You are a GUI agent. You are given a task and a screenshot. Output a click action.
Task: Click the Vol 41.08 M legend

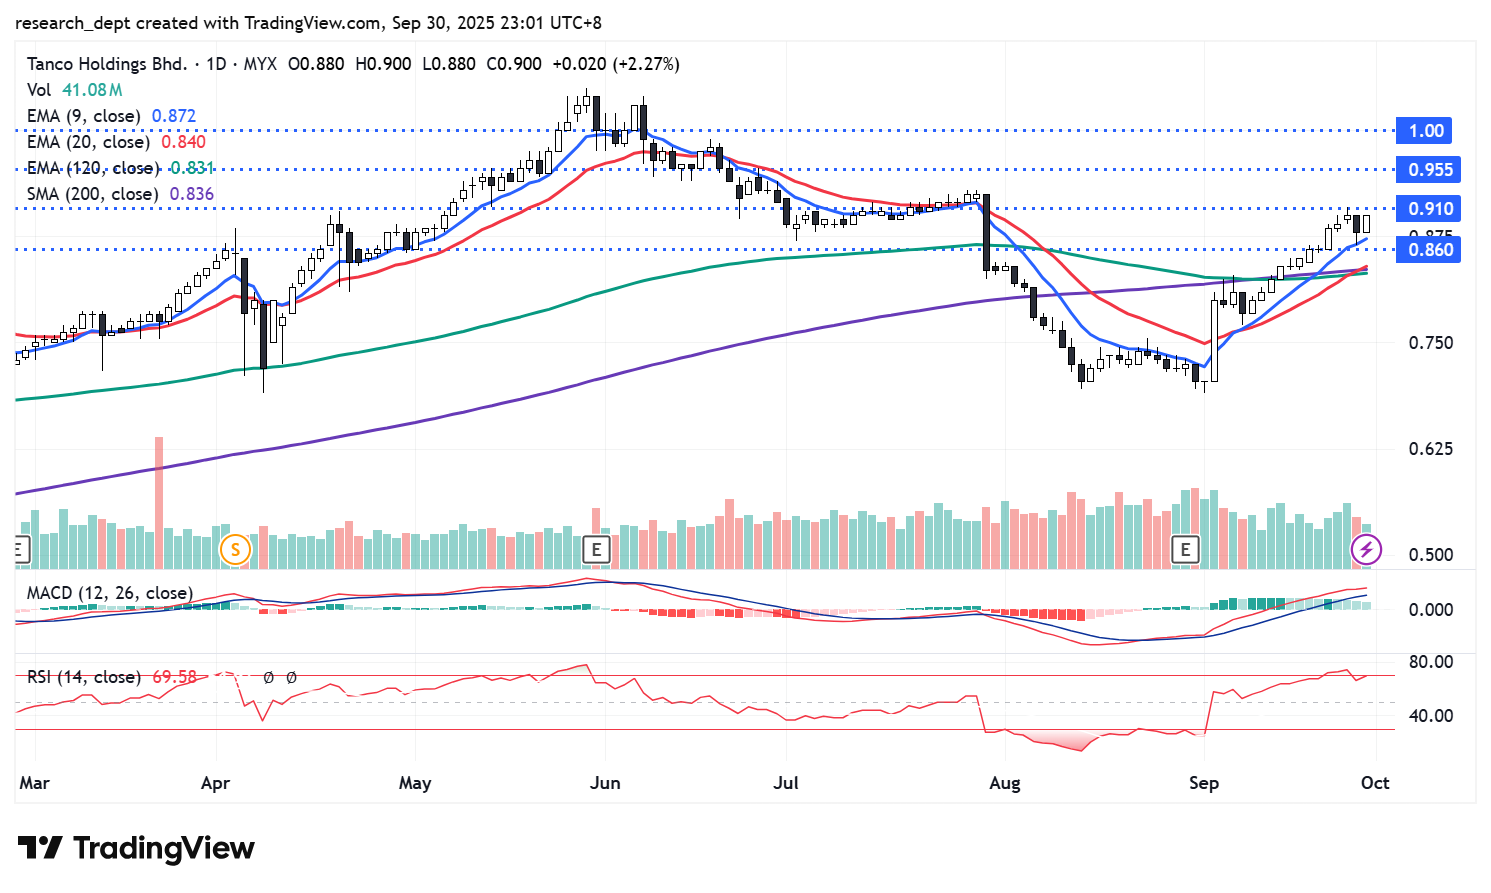(x=74, y=90)
